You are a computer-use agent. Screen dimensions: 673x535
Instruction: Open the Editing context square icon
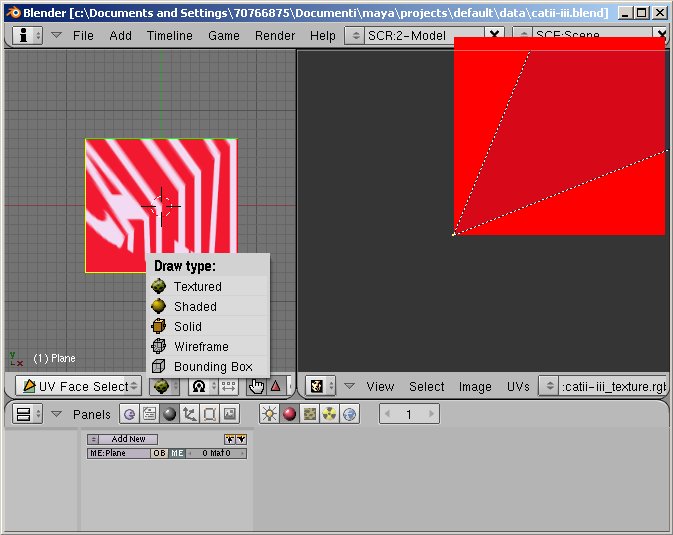coord(209,414)
